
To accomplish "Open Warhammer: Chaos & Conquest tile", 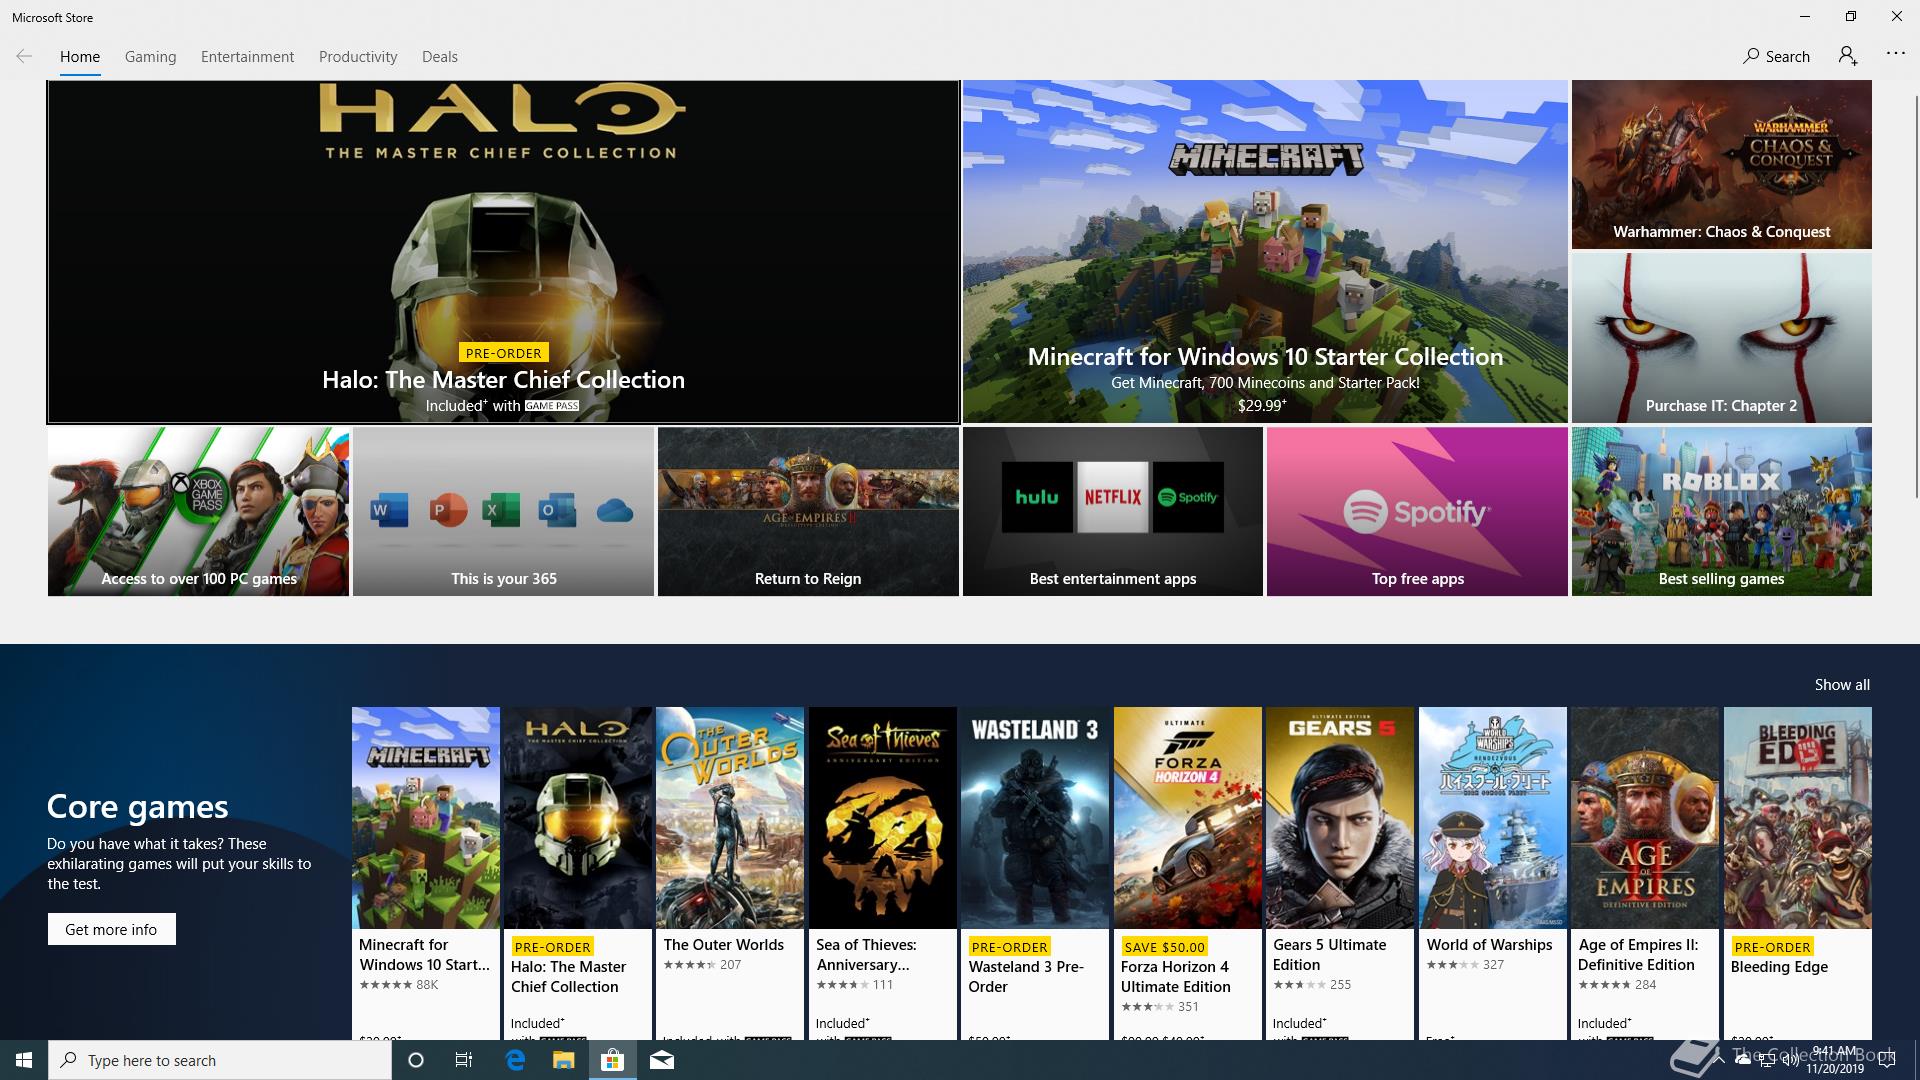I will [x=1721, y=165].
